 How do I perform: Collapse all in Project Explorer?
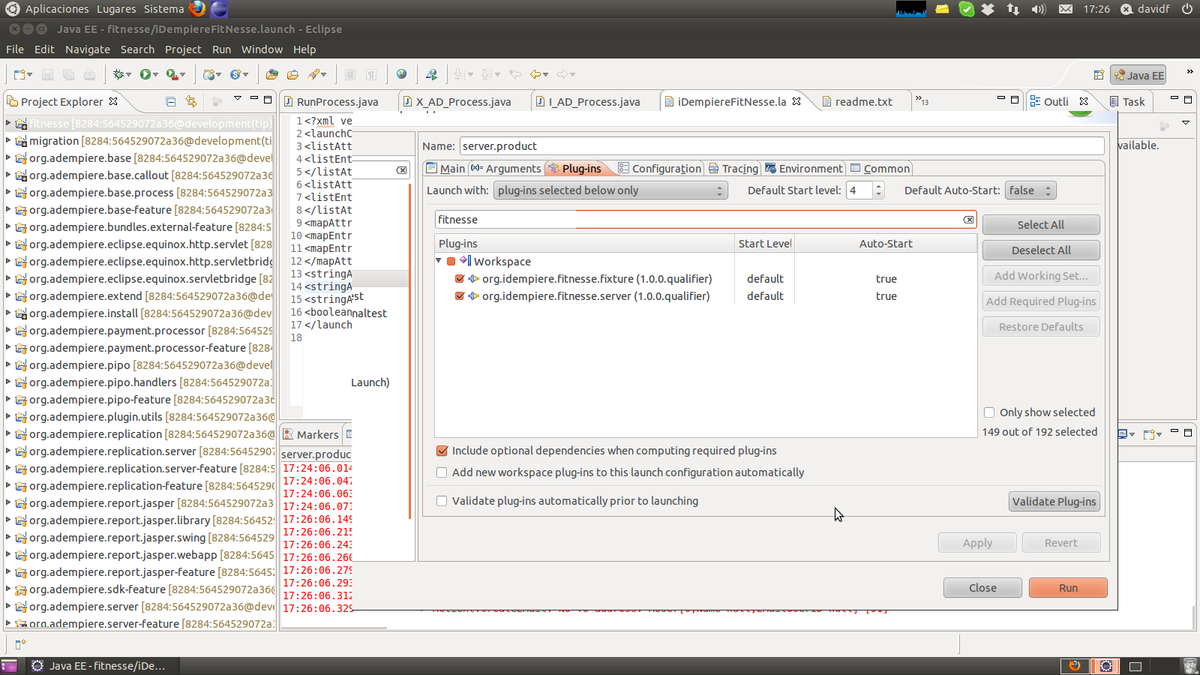(170, 101)
